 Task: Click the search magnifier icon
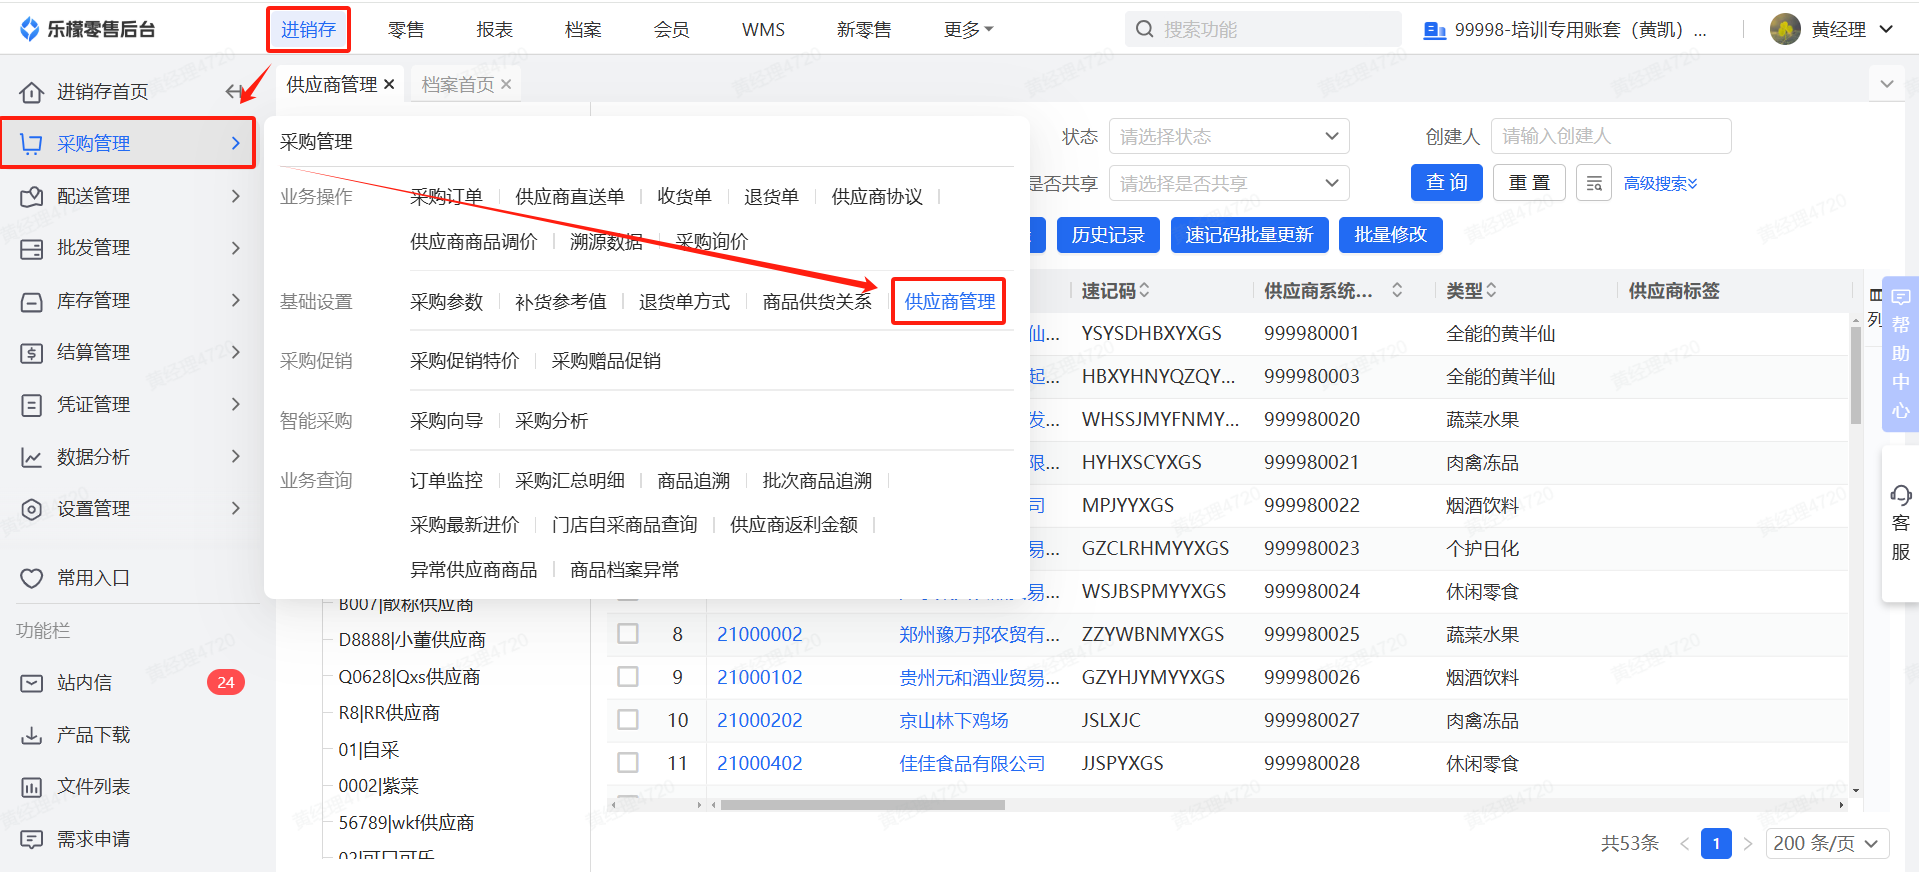[1145, 29]
